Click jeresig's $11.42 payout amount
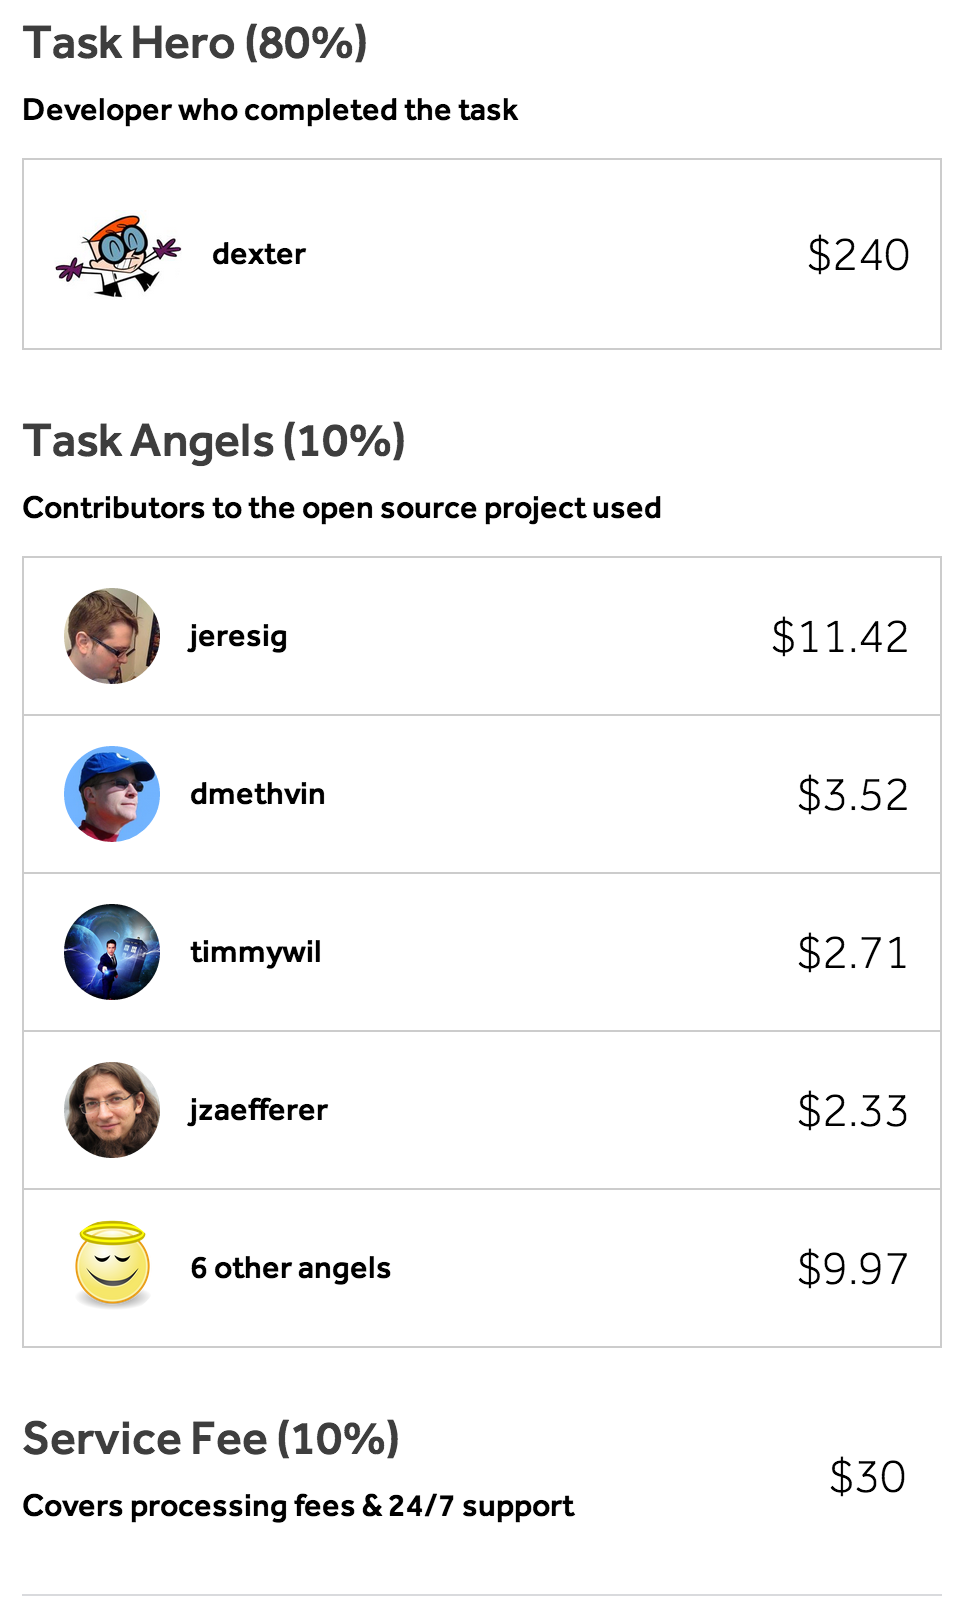The image size is (962, 1618). pyautogui.click(x=840, y=637)
